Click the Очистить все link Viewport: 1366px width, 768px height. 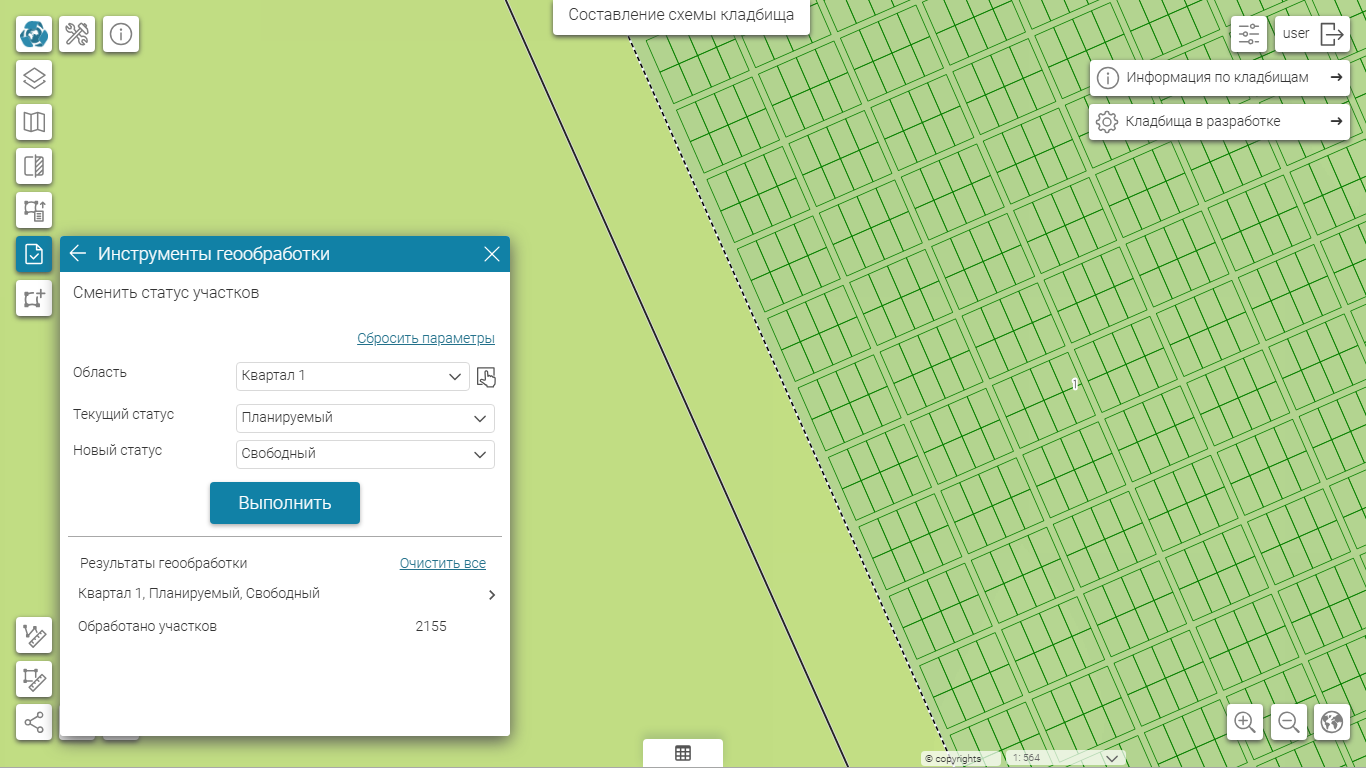pos(442,564)
